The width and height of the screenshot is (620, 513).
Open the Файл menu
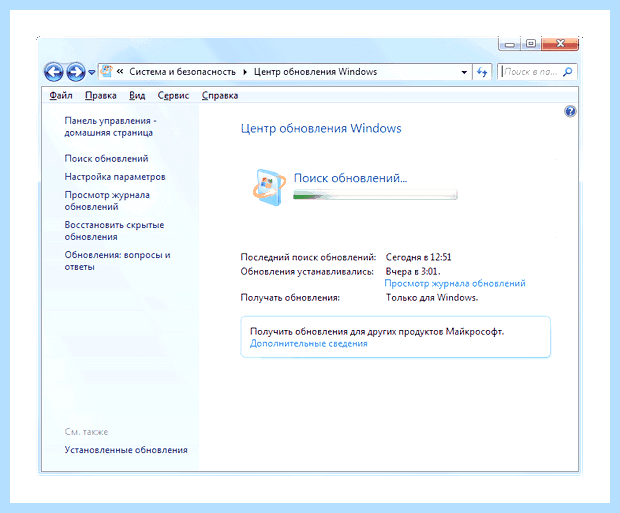coord(61,95)
